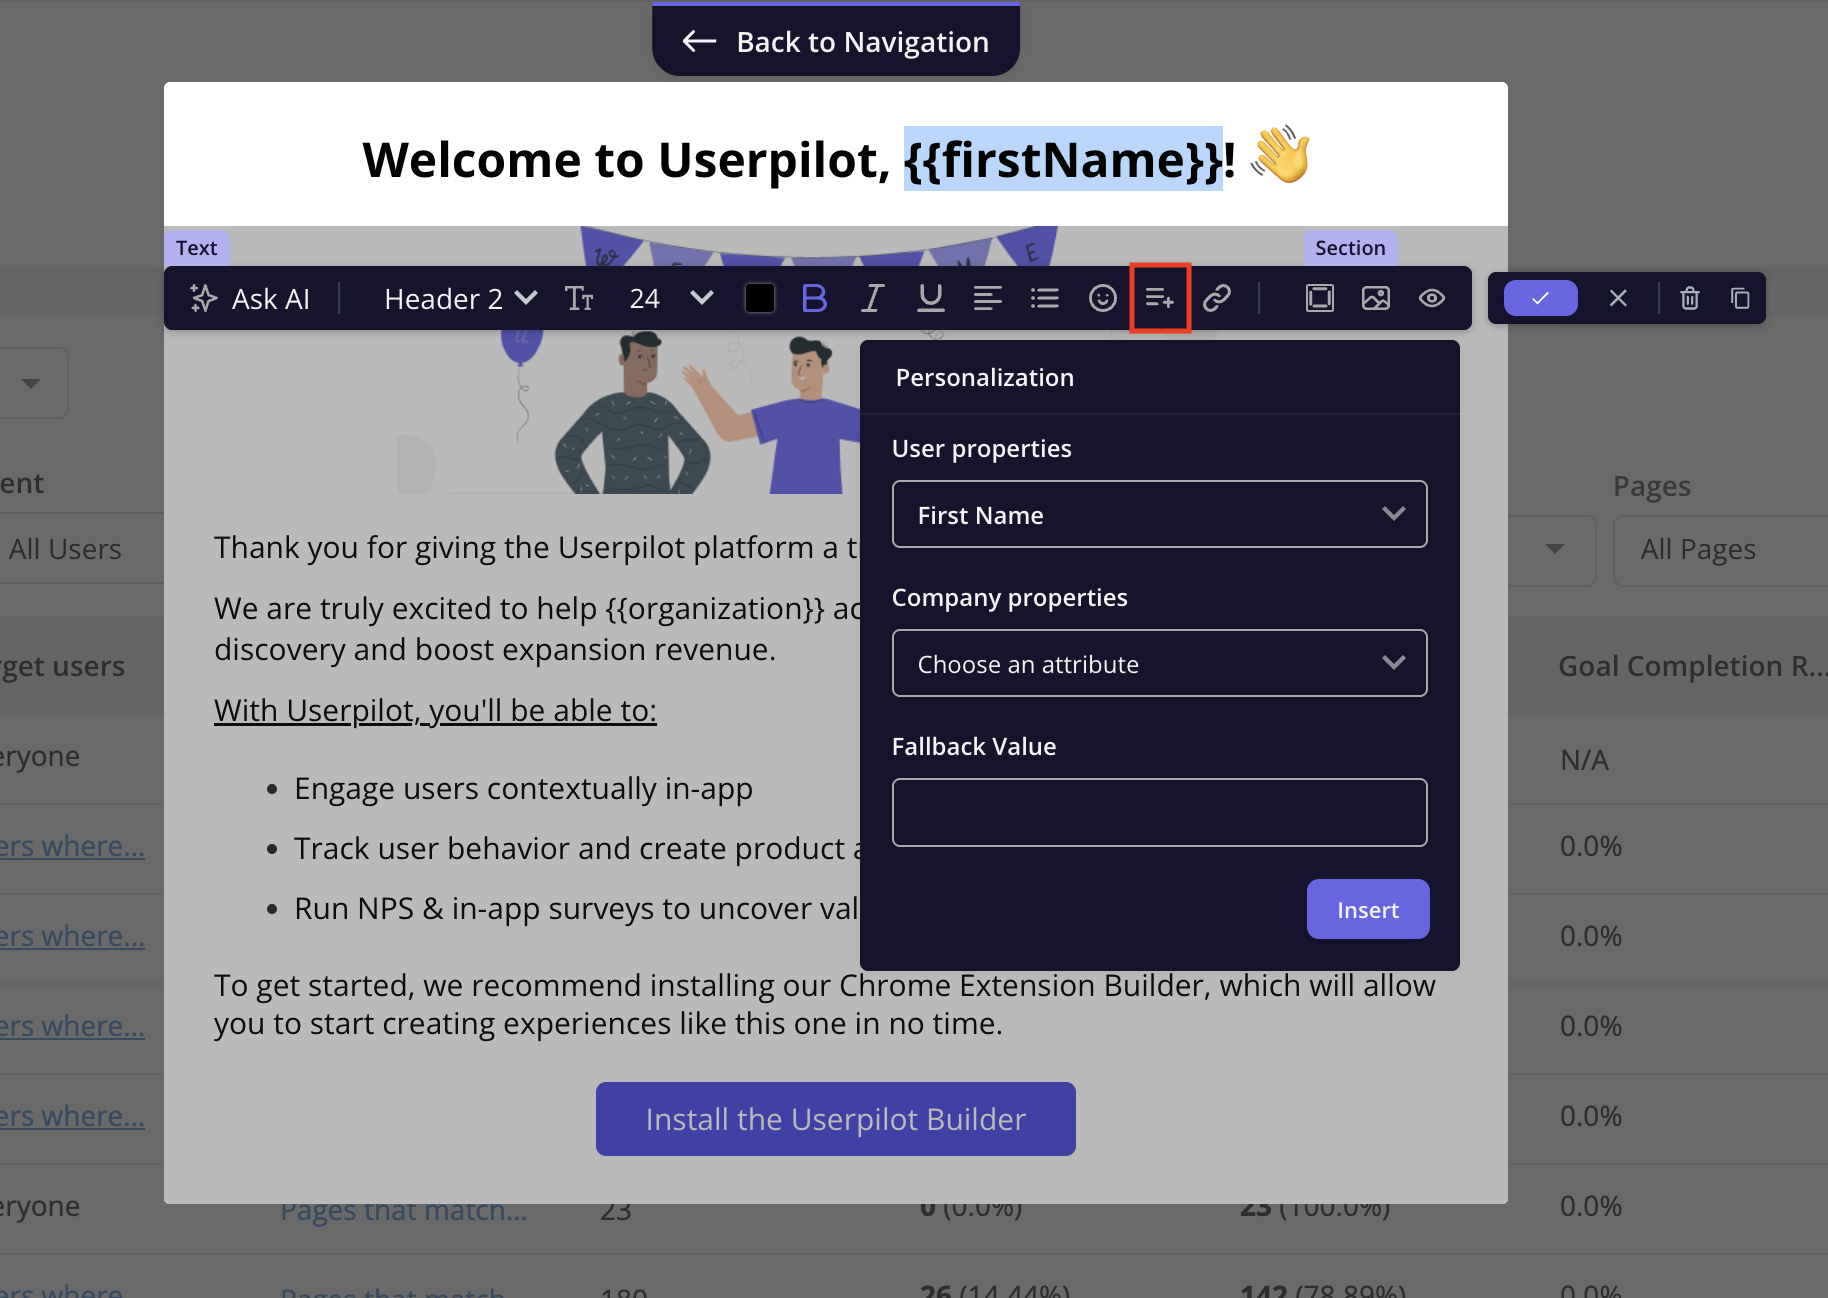Open the All Pages dropdown in background
This screenshot has width=1828, height=1298.
1720,549
